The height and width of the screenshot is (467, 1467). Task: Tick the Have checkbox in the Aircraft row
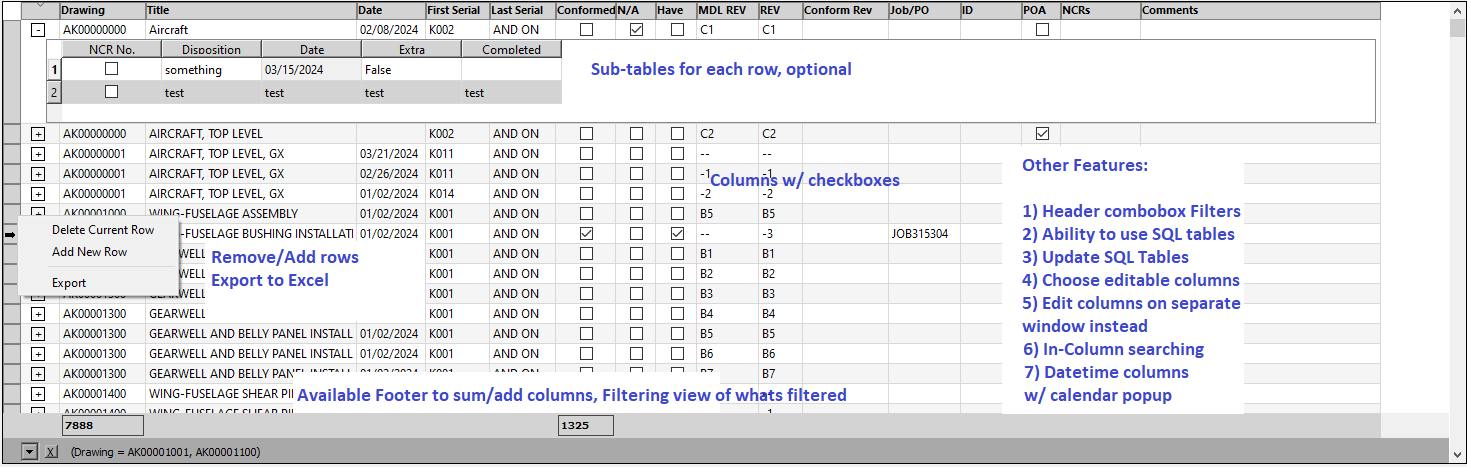tap(677, 30)
